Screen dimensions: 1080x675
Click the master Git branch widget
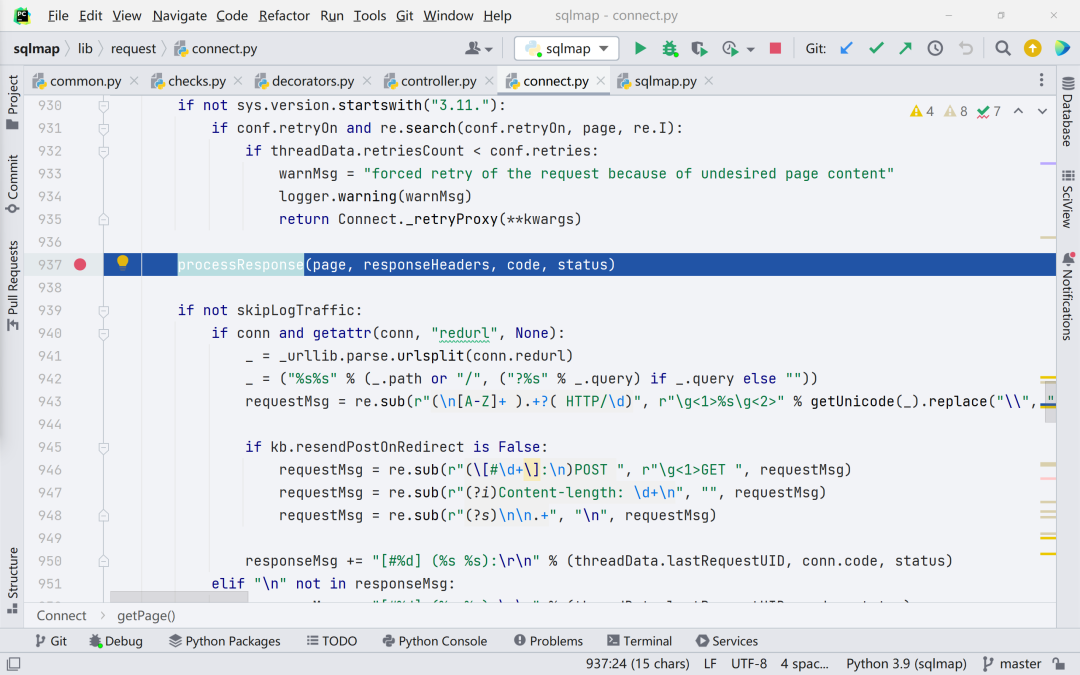pyautogui.click(x=1012, y=664)
